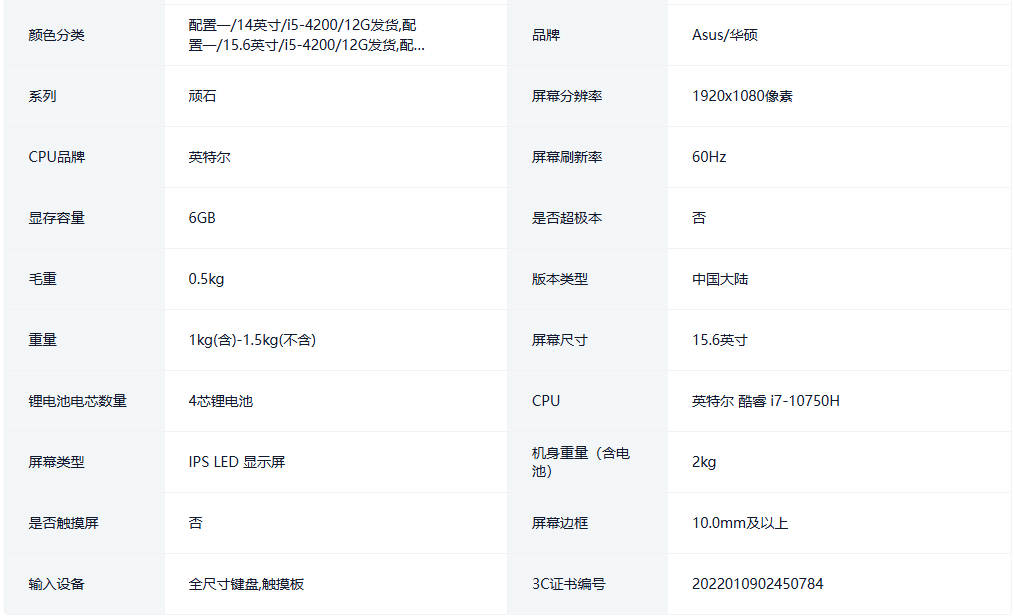The width and height of the screenshot is (1014, 616).
Task: Click the 6GB 显存容量 value
Action: click(202, 218)
